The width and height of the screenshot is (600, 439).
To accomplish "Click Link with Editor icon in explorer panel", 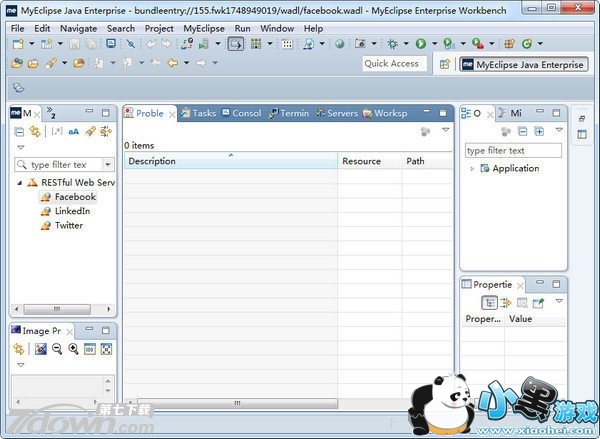I will pos(35,131).
